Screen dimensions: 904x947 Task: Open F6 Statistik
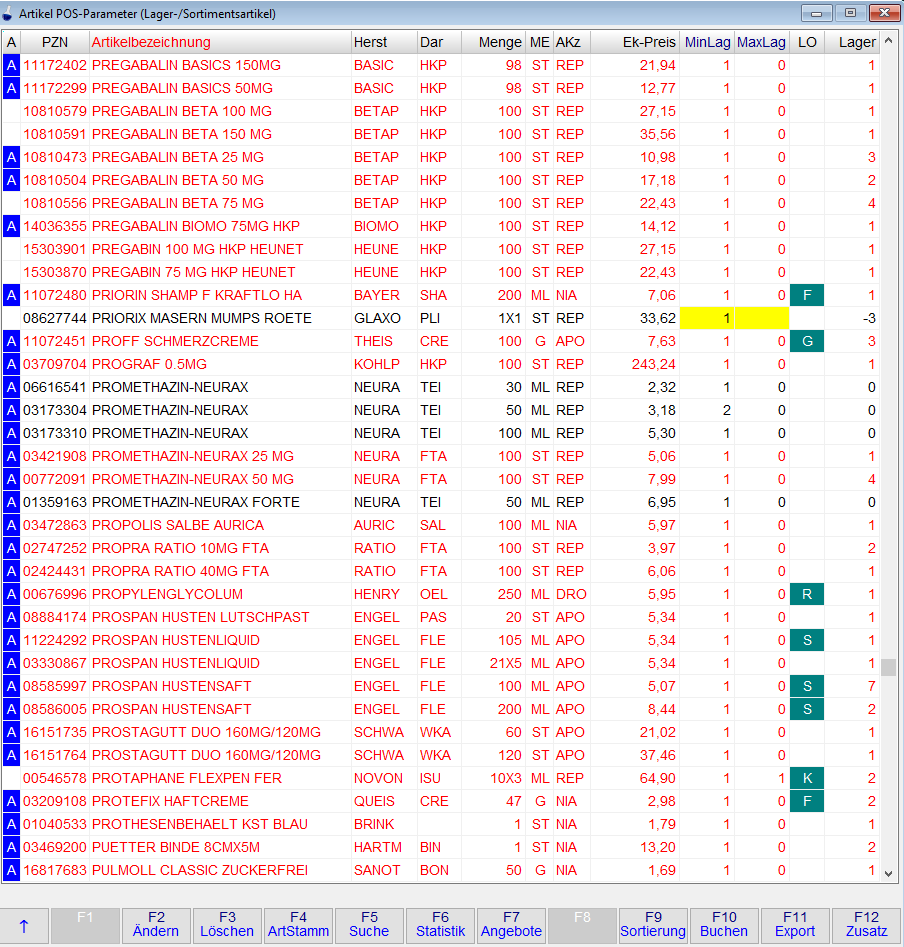tap(440, 925)
